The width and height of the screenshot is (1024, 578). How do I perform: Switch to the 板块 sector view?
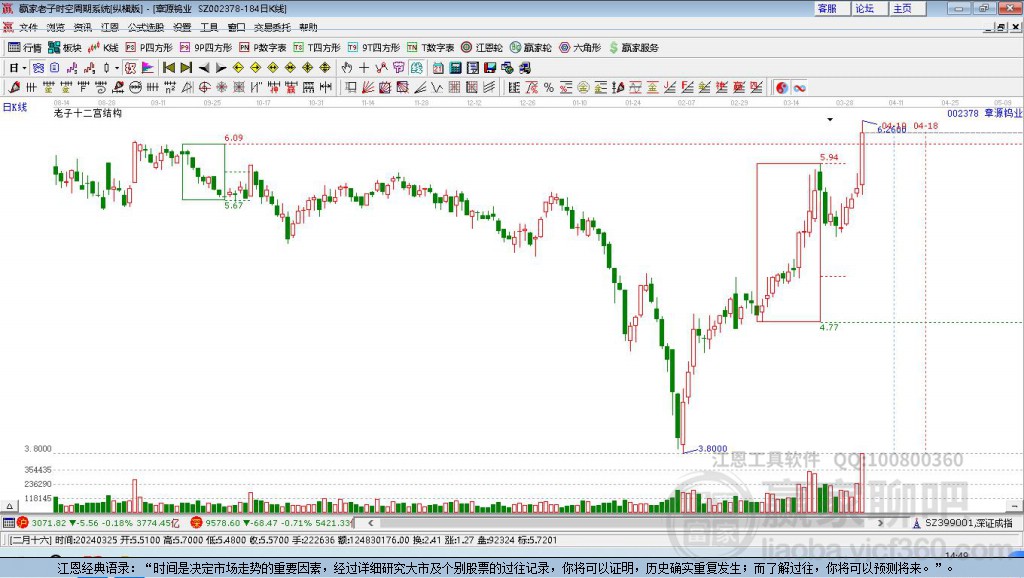click(64, 48)
